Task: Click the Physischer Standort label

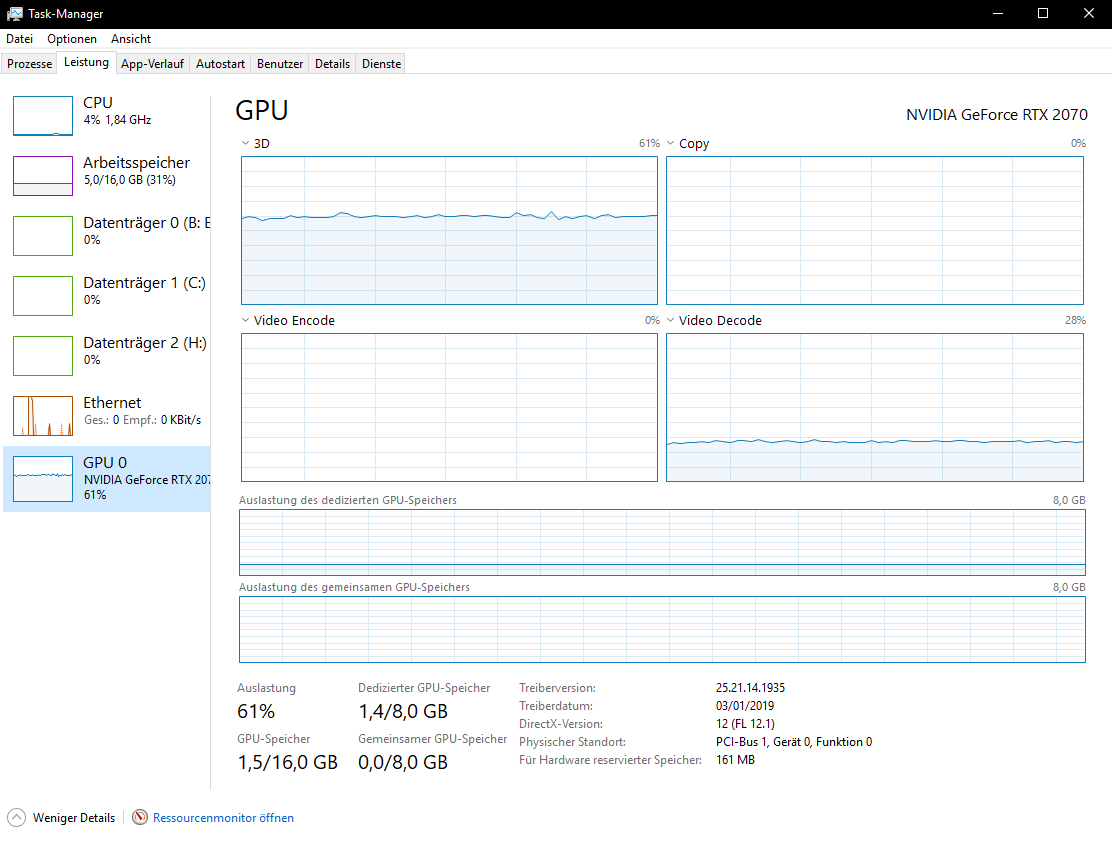Action: click(x=572, y=742)
